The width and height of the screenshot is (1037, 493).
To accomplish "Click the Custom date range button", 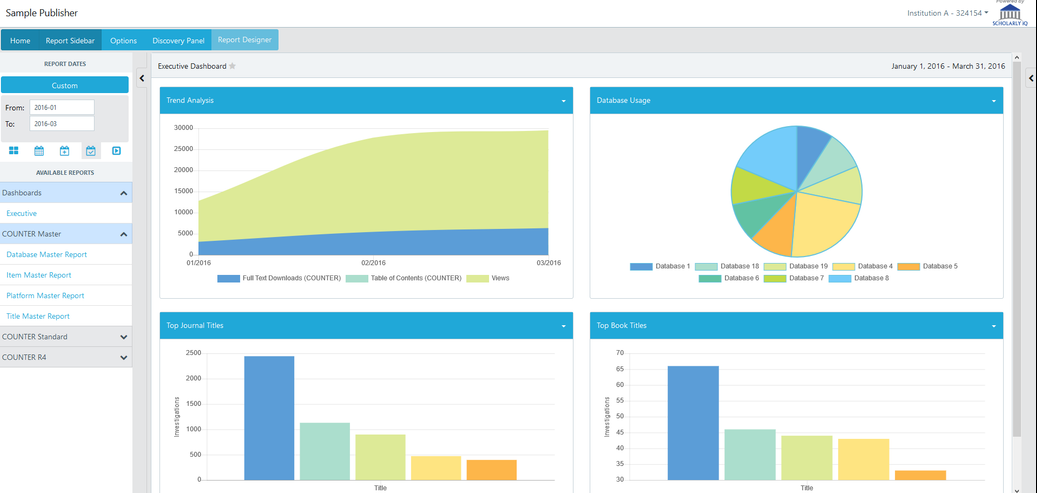I will coord(65,85).
